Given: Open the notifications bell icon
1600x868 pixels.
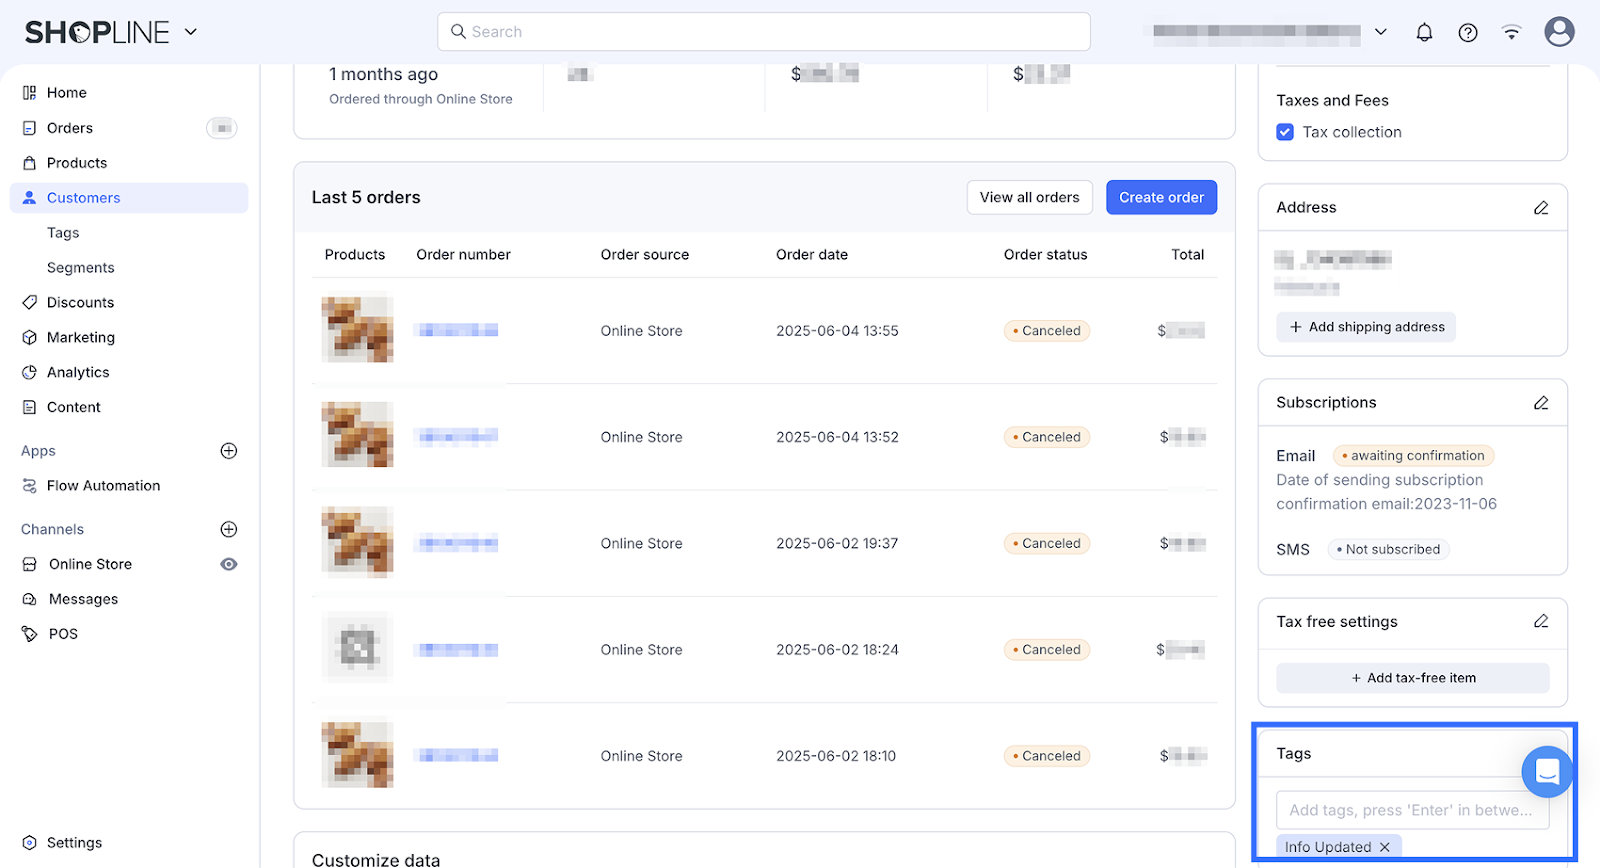Looking at the screenshot, I should pos(1424,32).
